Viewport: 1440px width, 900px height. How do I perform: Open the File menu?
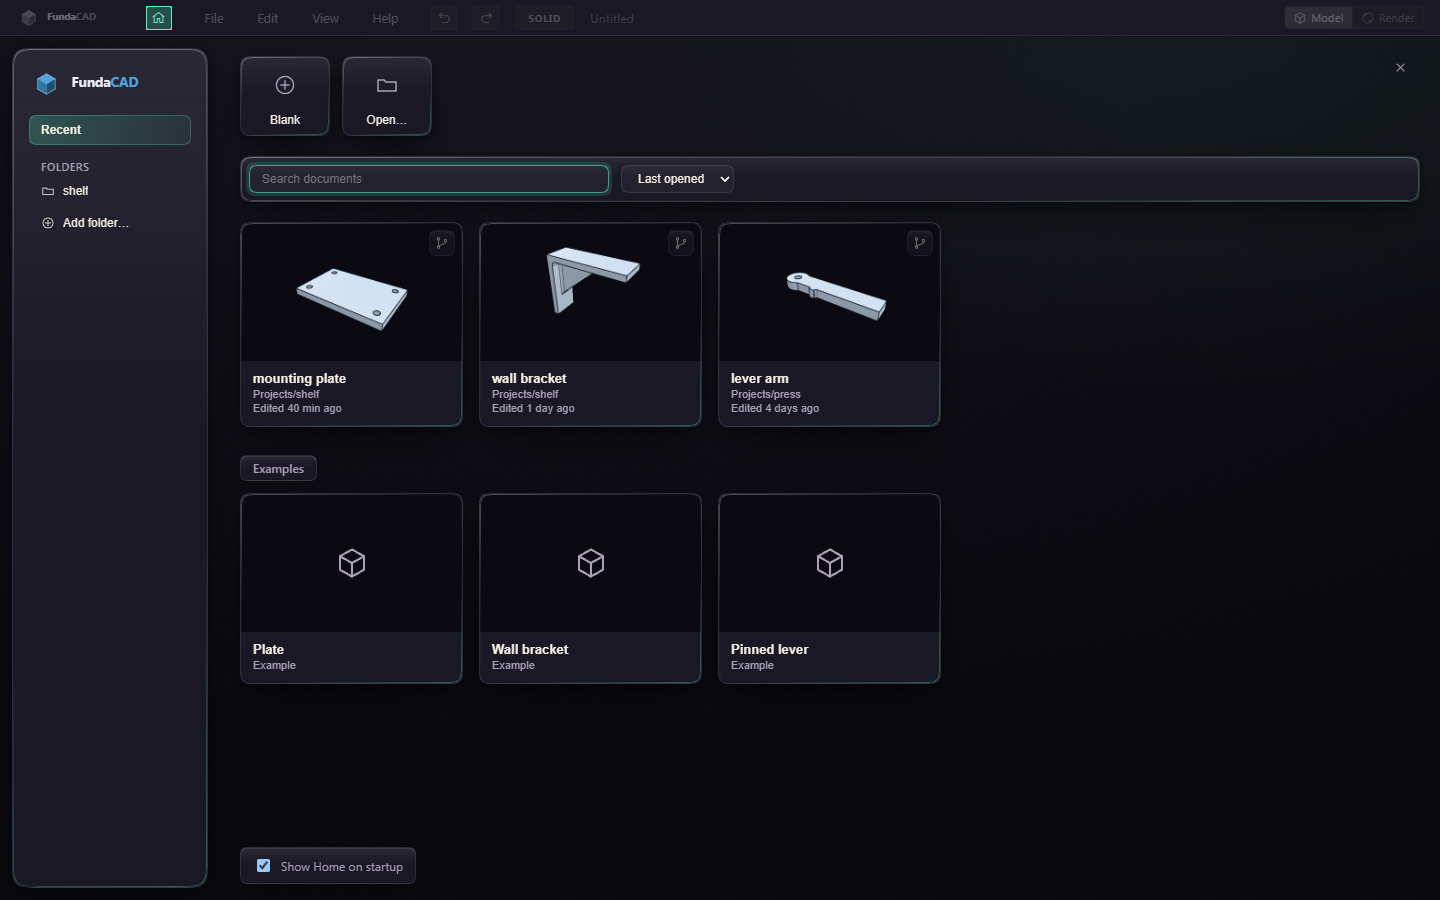[x=214, y=18]
